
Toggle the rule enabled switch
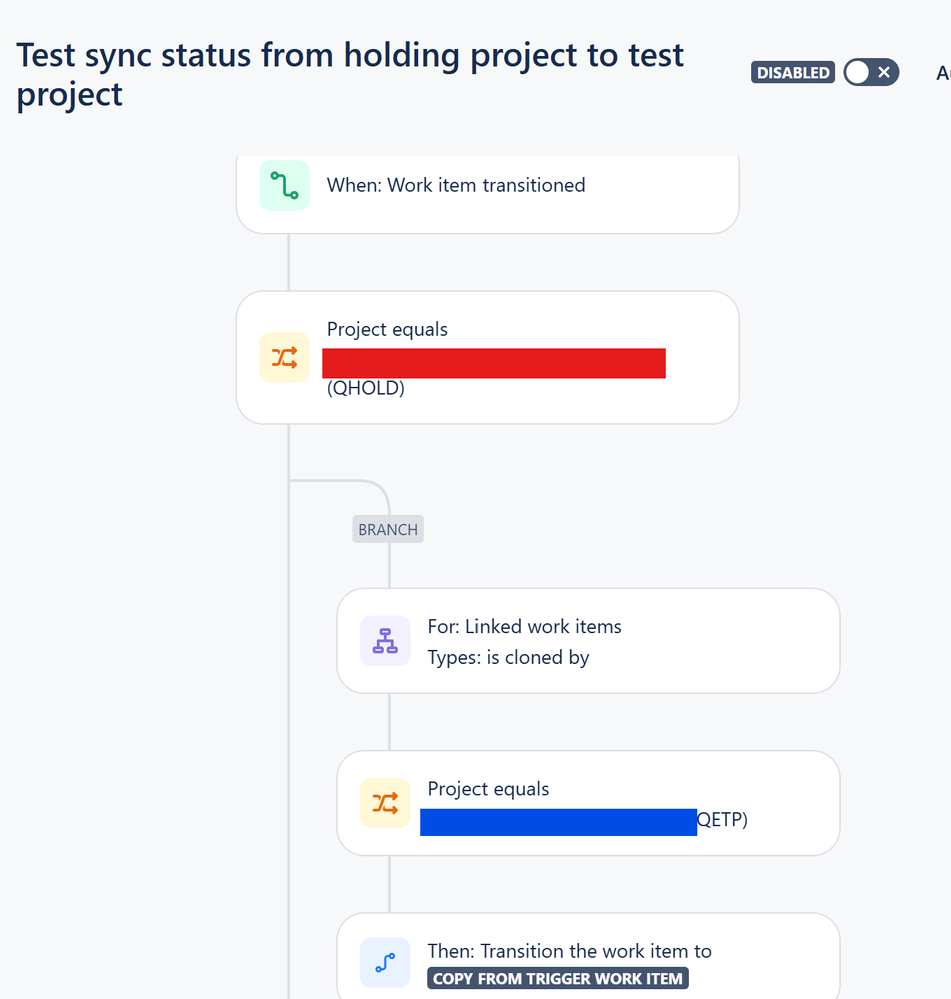coord(871,72)
